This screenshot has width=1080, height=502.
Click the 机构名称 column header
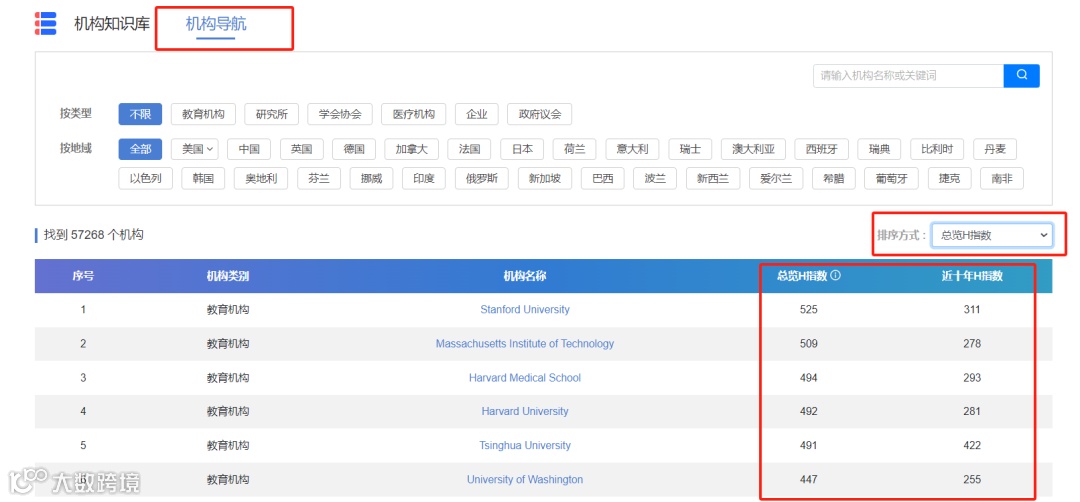point(525,276)
